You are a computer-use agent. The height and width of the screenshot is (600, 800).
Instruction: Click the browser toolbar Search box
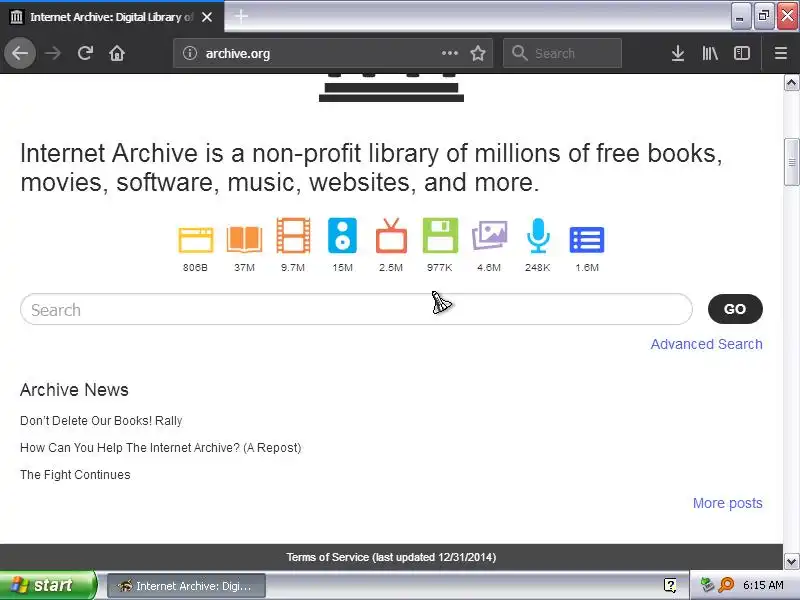click(562, 53)
